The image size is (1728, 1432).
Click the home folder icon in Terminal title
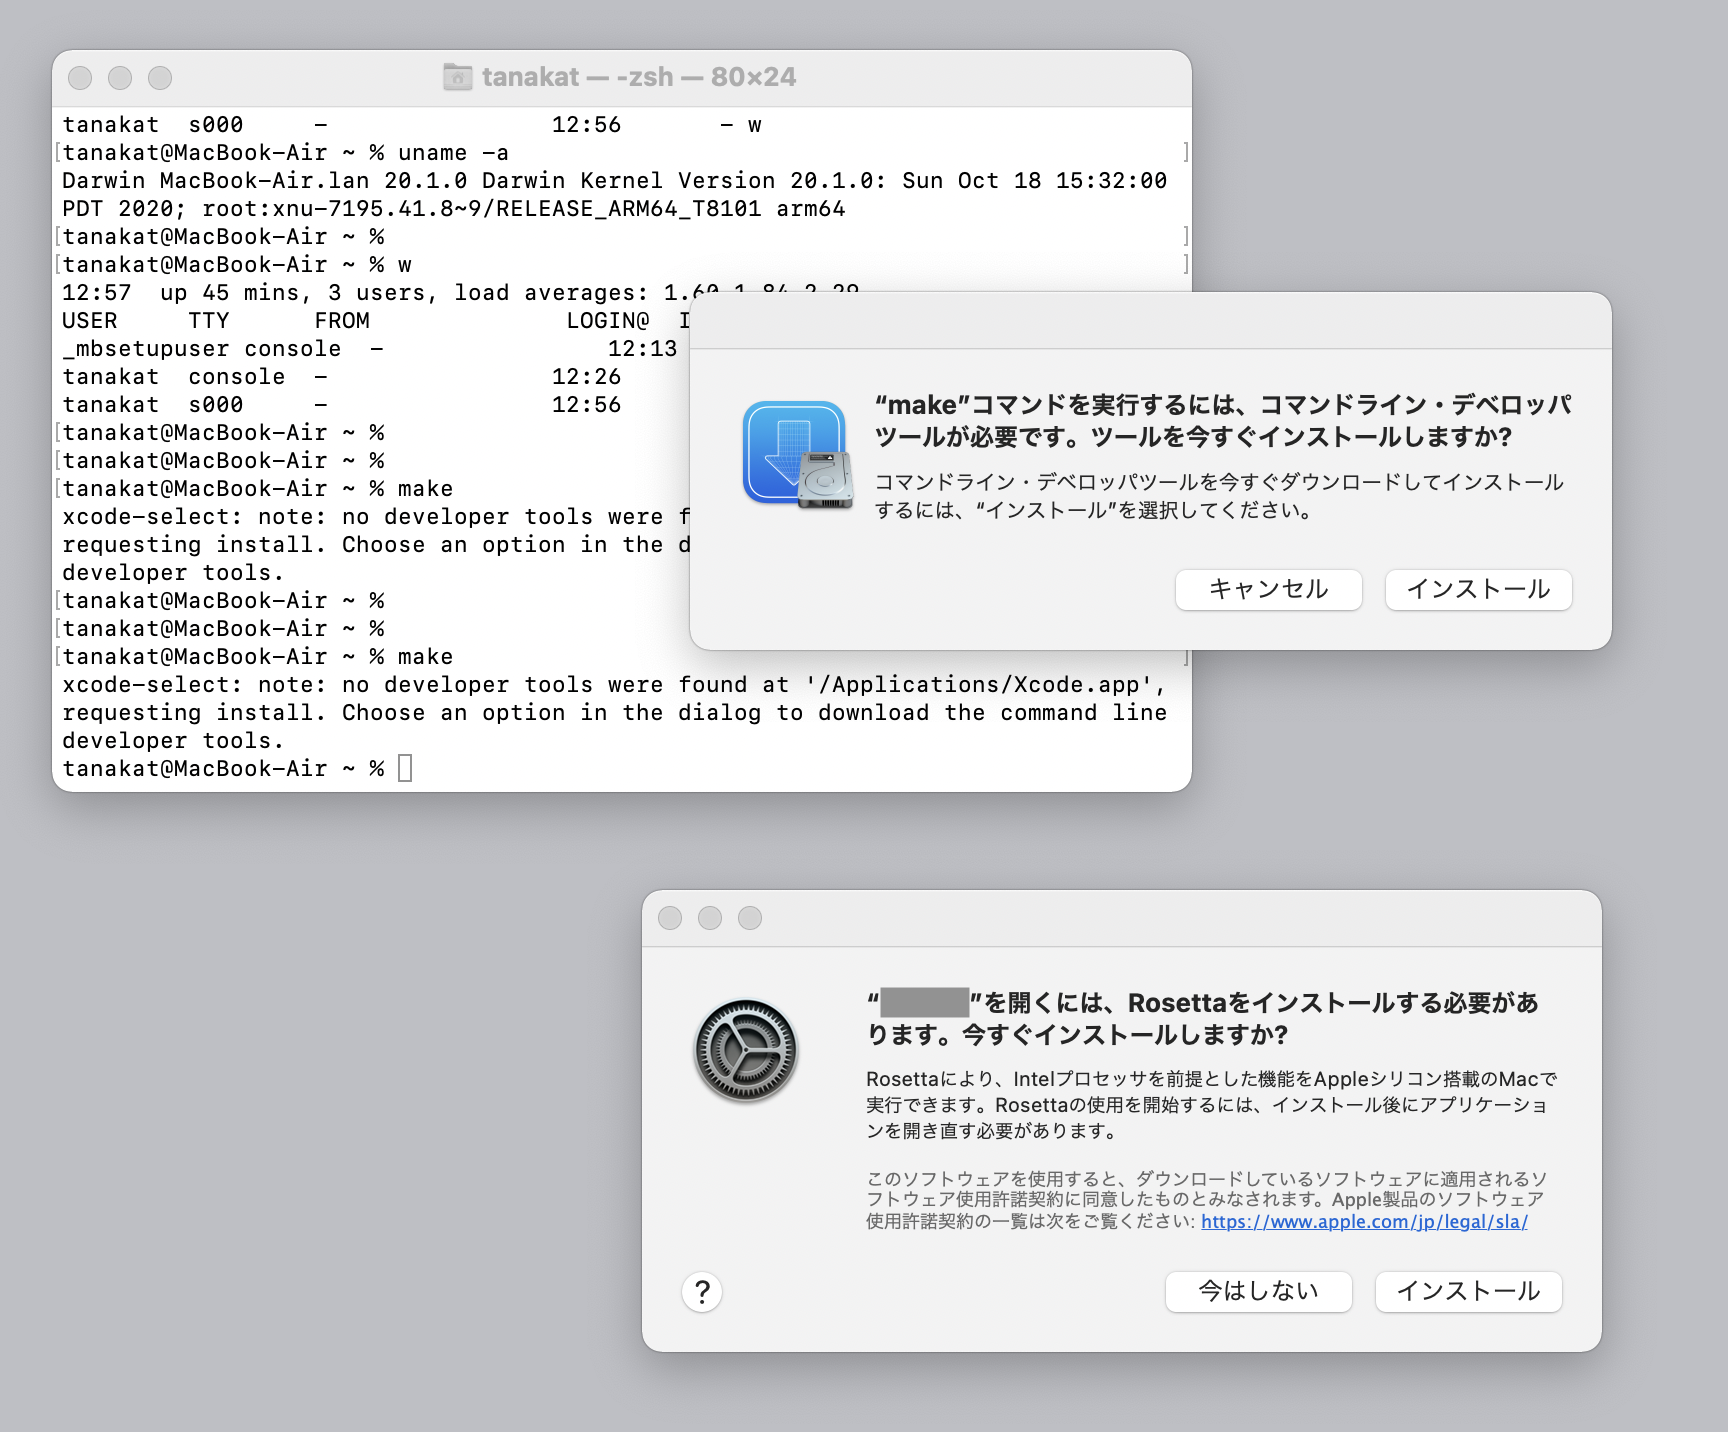click(458, 77)
